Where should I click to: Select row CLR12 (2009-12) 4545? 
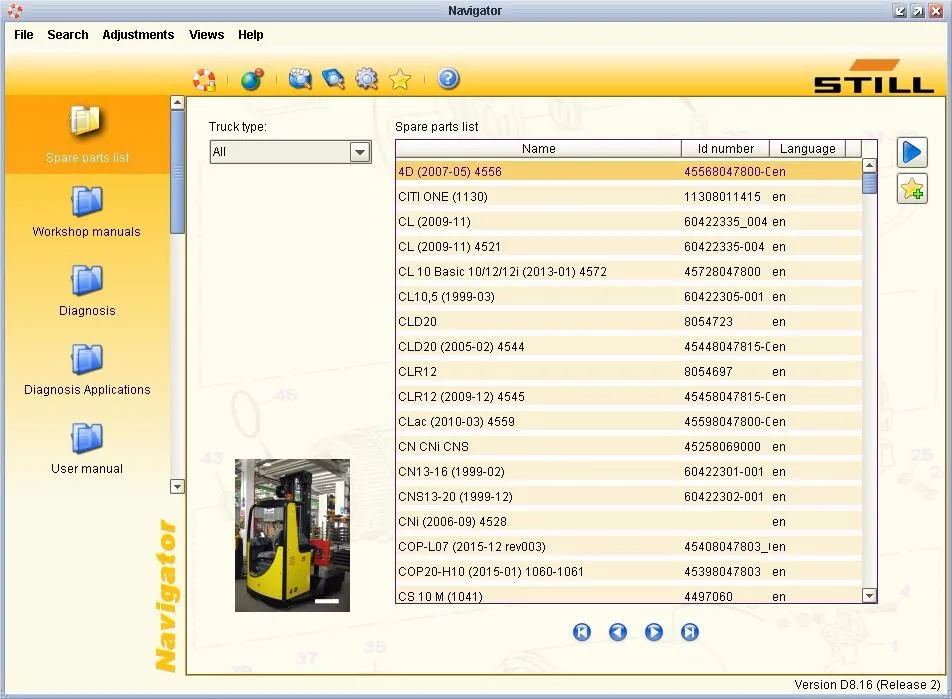pyautogui.click(x=628, y=397)
